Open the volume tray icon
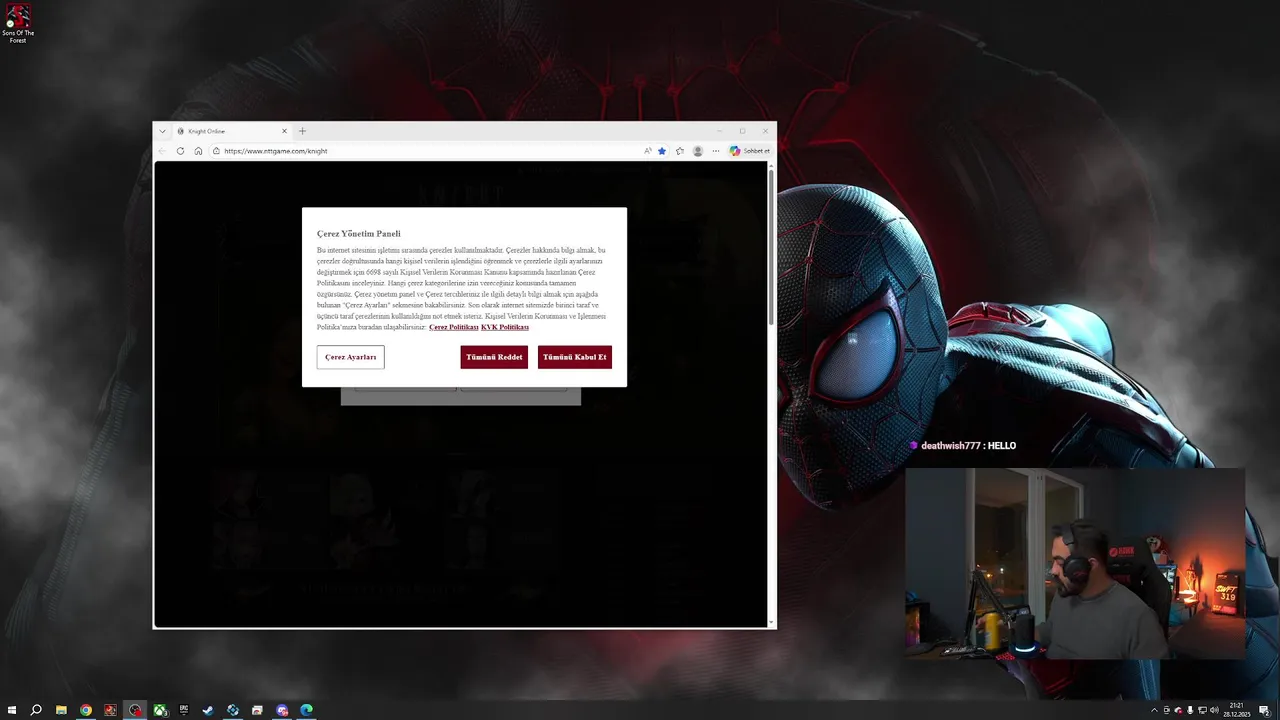 click(x=1214, y=710)
